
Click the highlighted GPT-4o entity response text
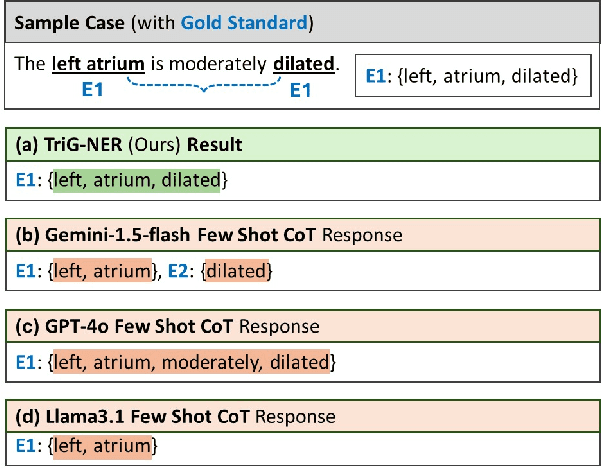pos(190,361)
